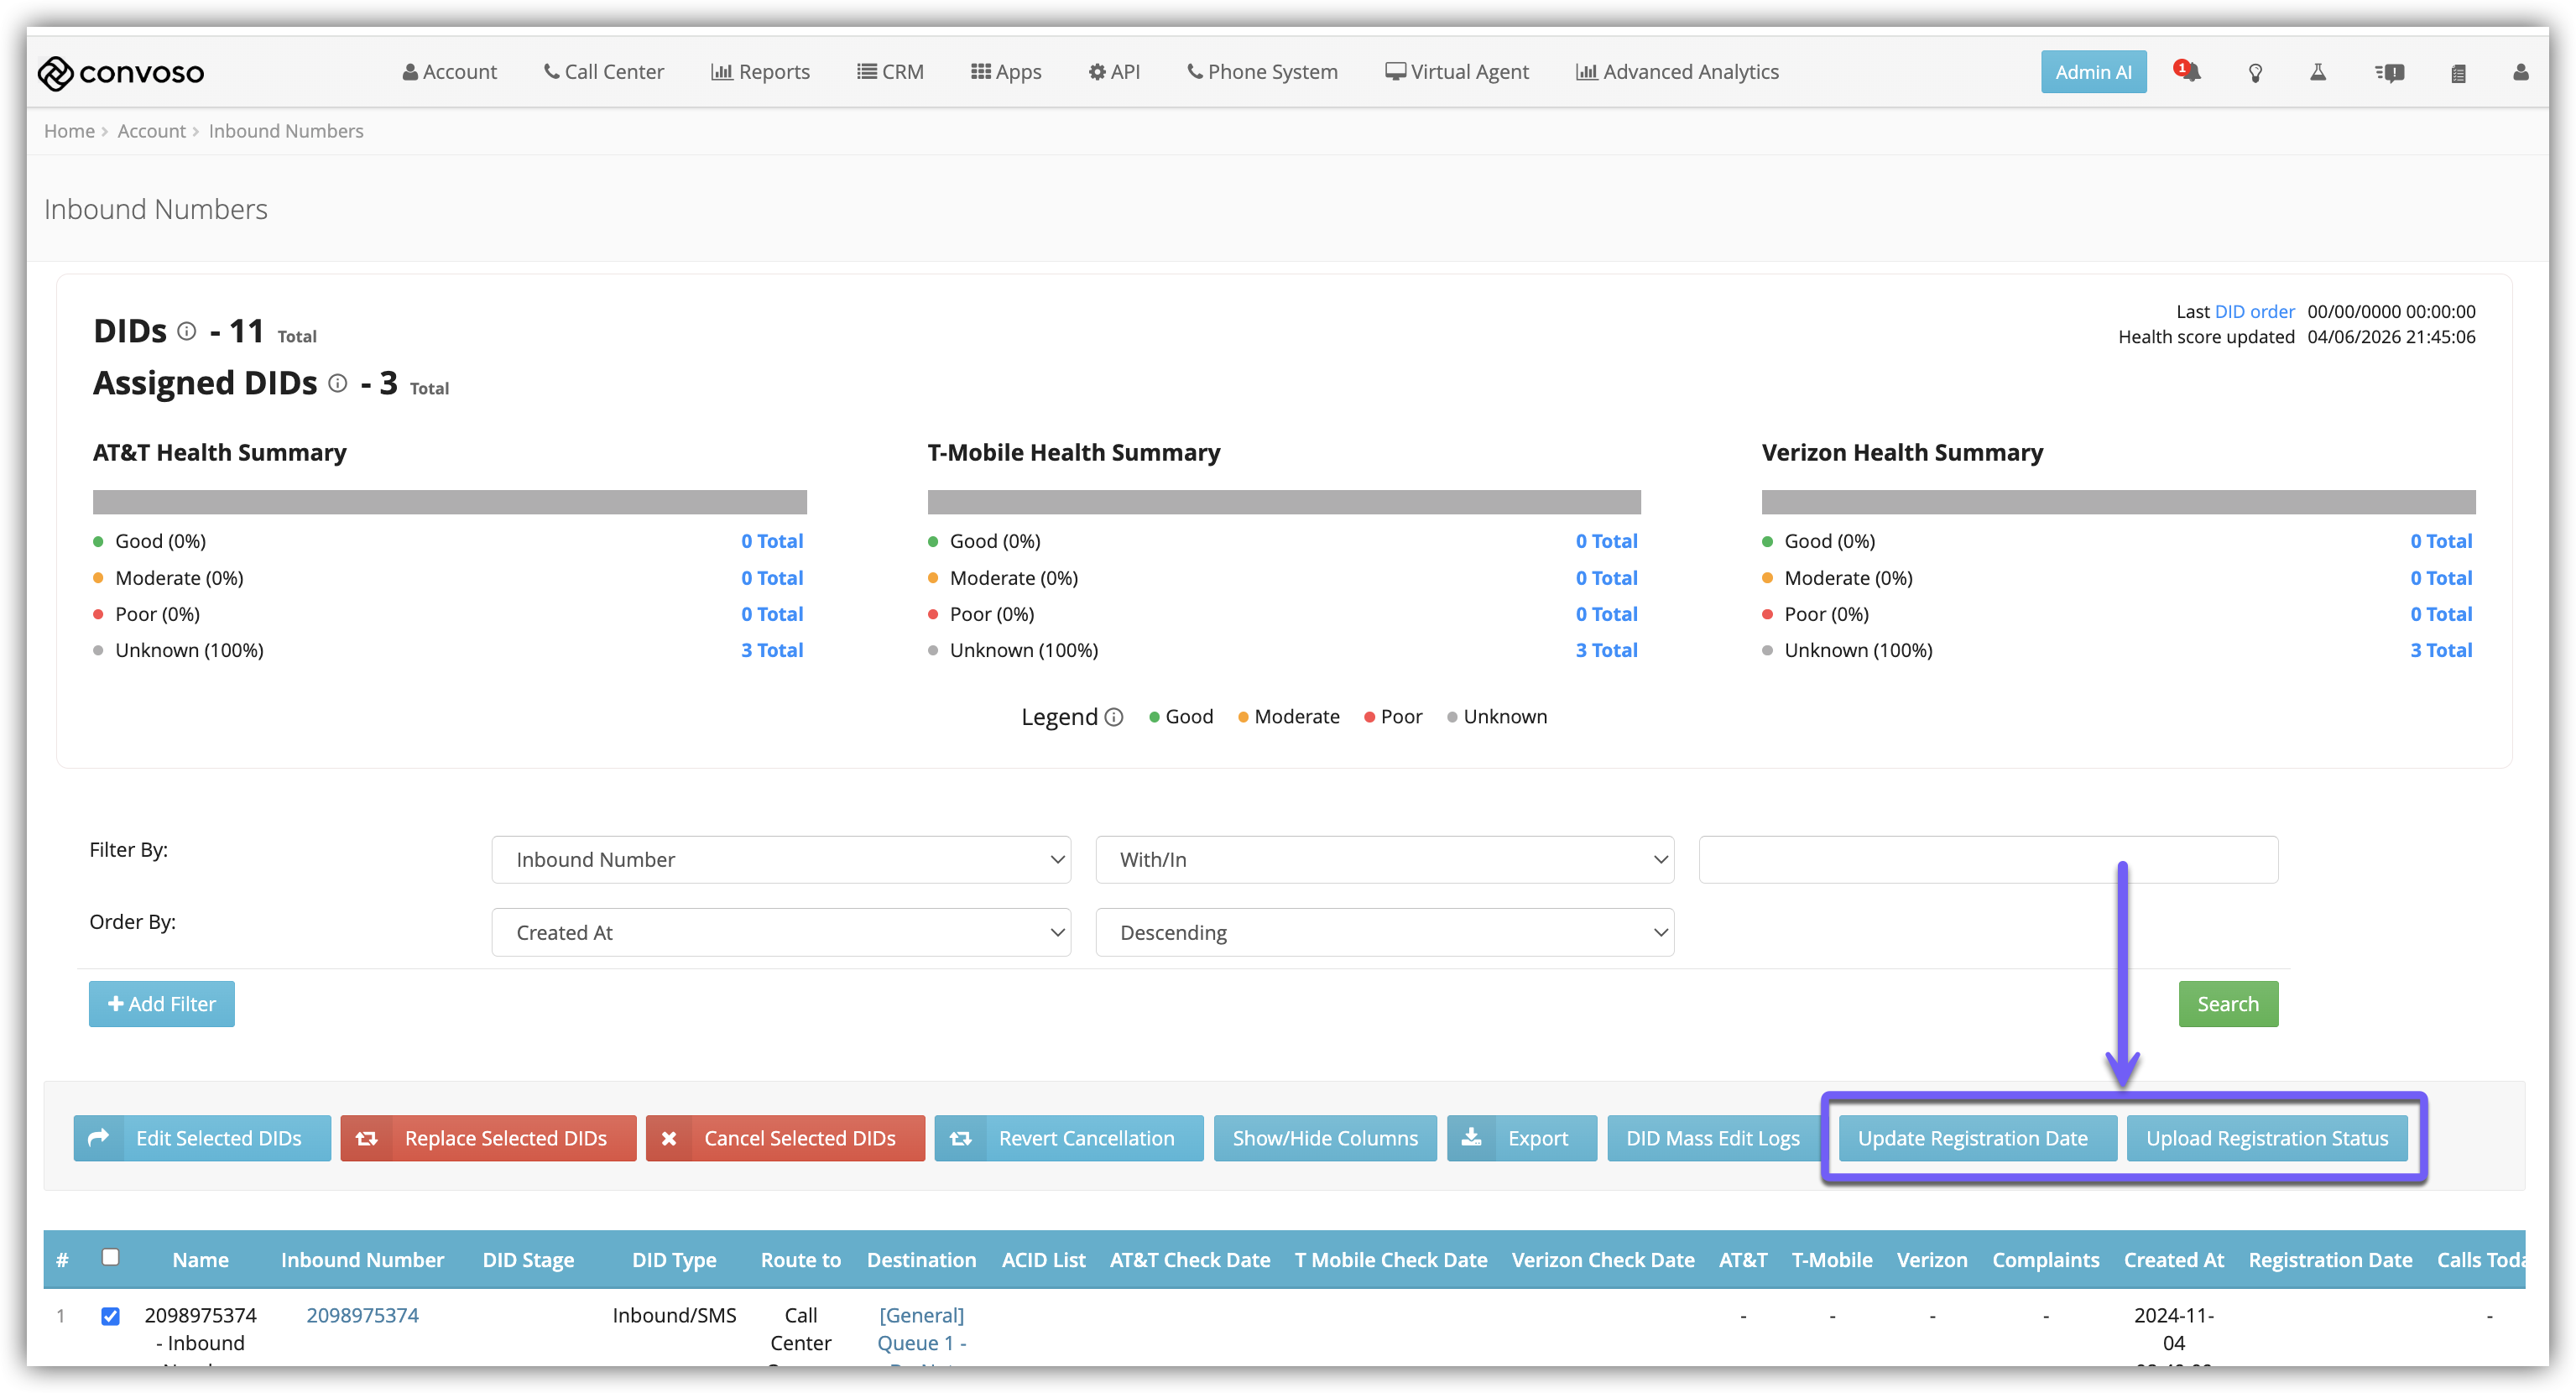Open the Inbound Number filter dropdown
Viewport: 2576px width, 1393px height.
pos(781,860)
